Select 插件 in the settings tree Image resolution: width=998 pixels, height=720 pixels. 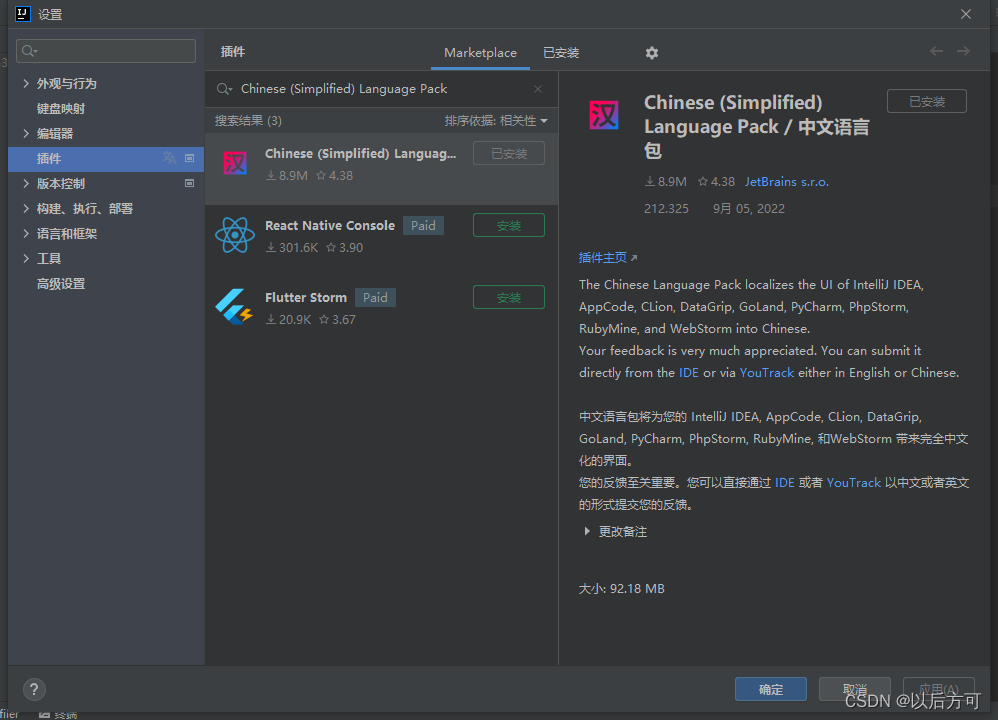point(106,159)
